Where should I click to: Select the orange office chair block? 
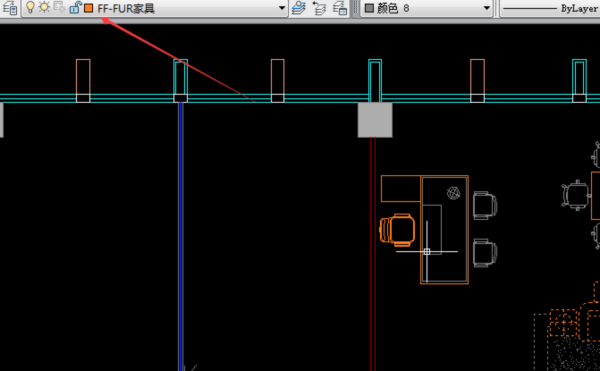(397, 229)
